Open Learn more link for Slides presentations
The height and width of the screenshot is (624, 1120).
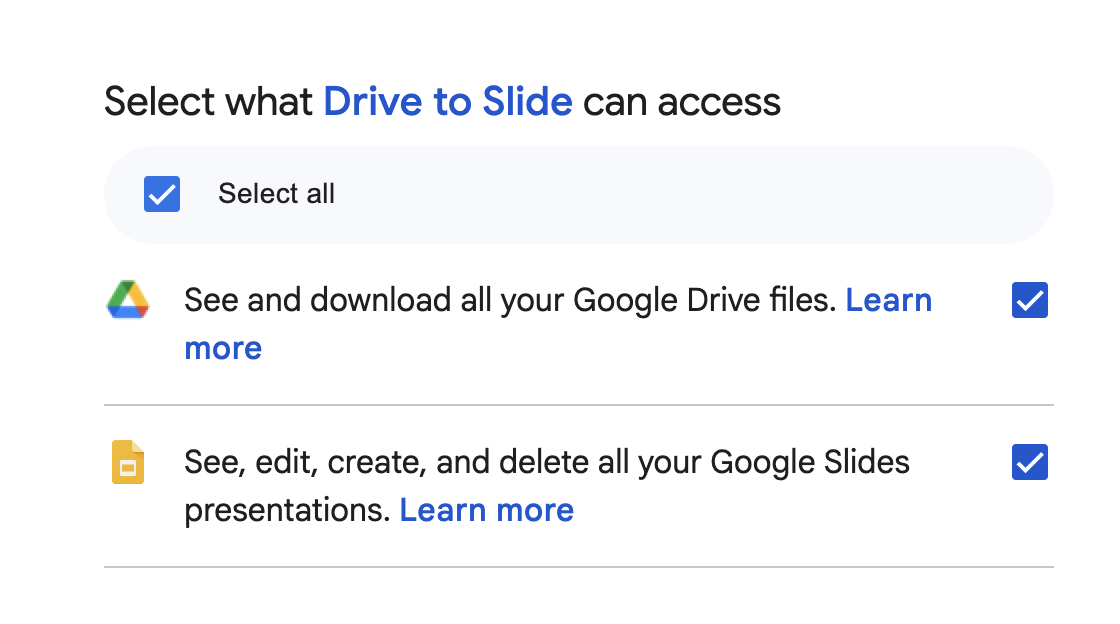(x=486, y=510)
